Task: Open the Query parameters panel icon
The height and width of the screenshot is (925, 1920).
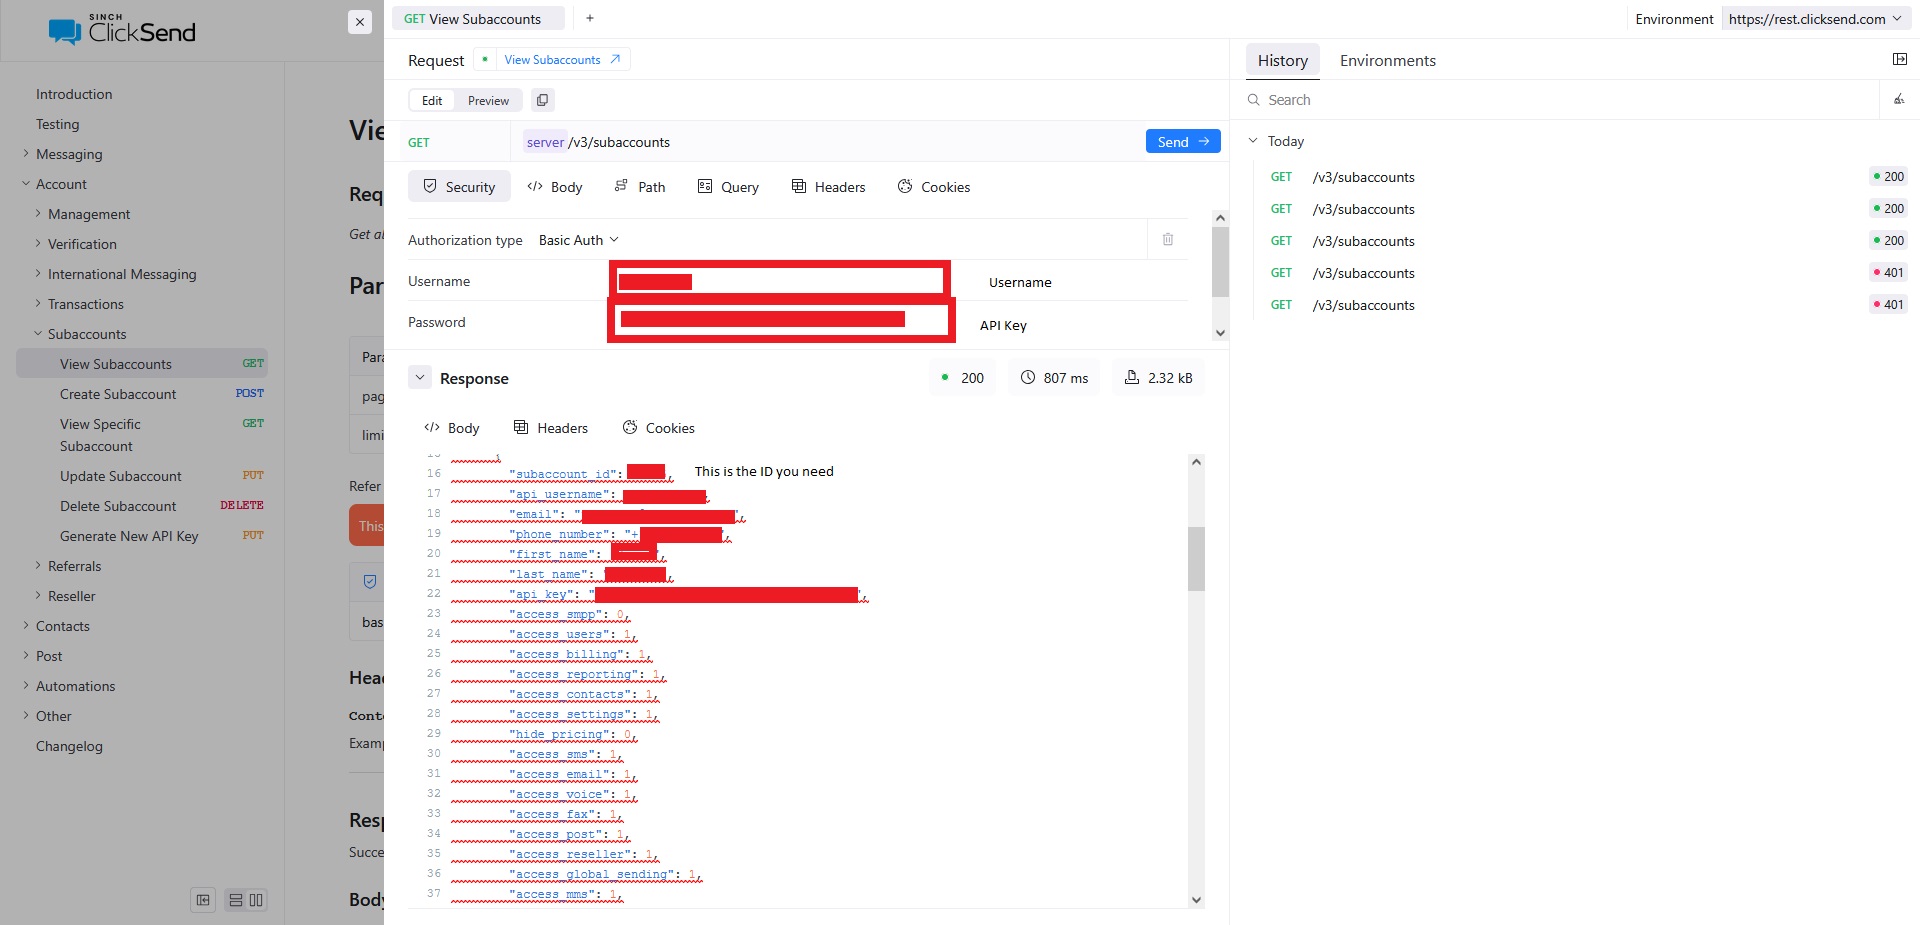Action: tap(706, 186)
